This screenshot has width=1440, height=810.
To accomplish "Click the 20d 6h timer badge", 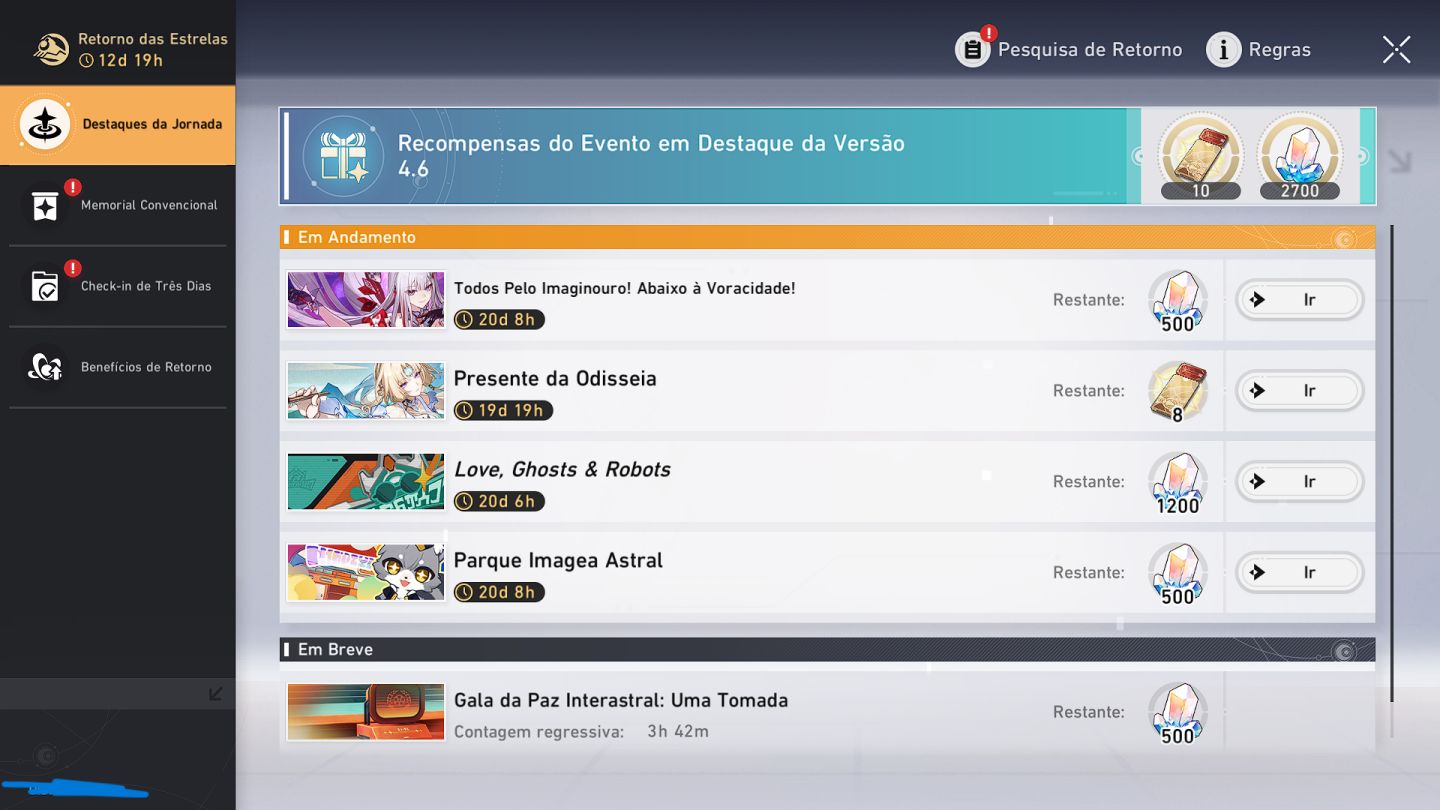I will 499,502.
